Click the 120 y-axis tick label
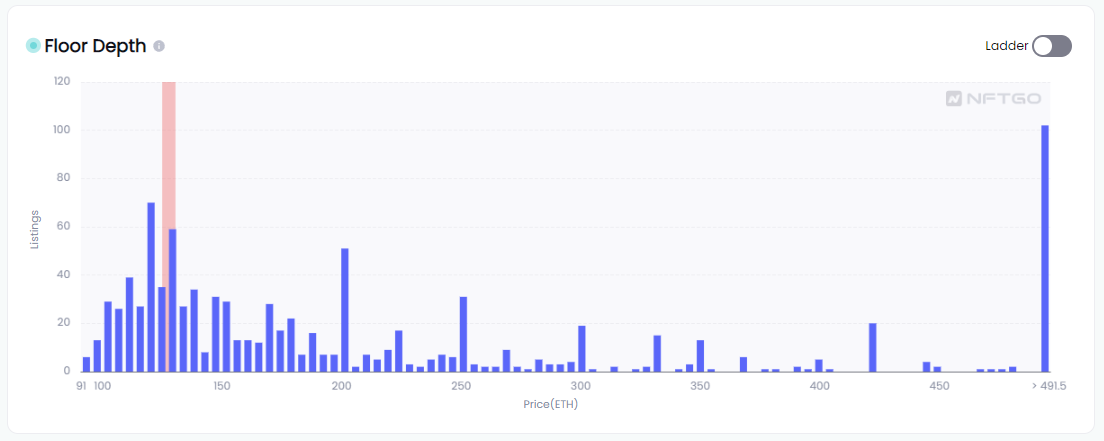Viewport: 1104px width, 441px height. (62, 81)
